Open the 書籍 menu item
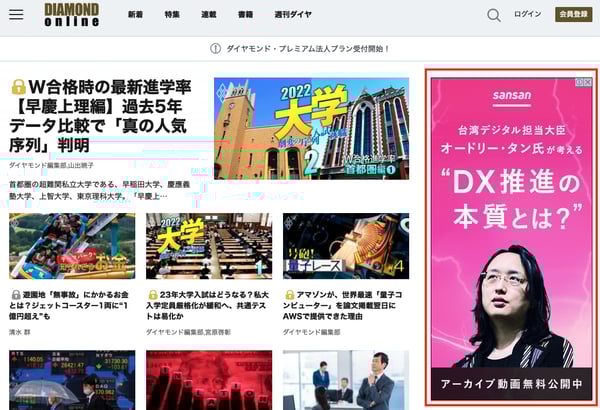 point(245,15)
